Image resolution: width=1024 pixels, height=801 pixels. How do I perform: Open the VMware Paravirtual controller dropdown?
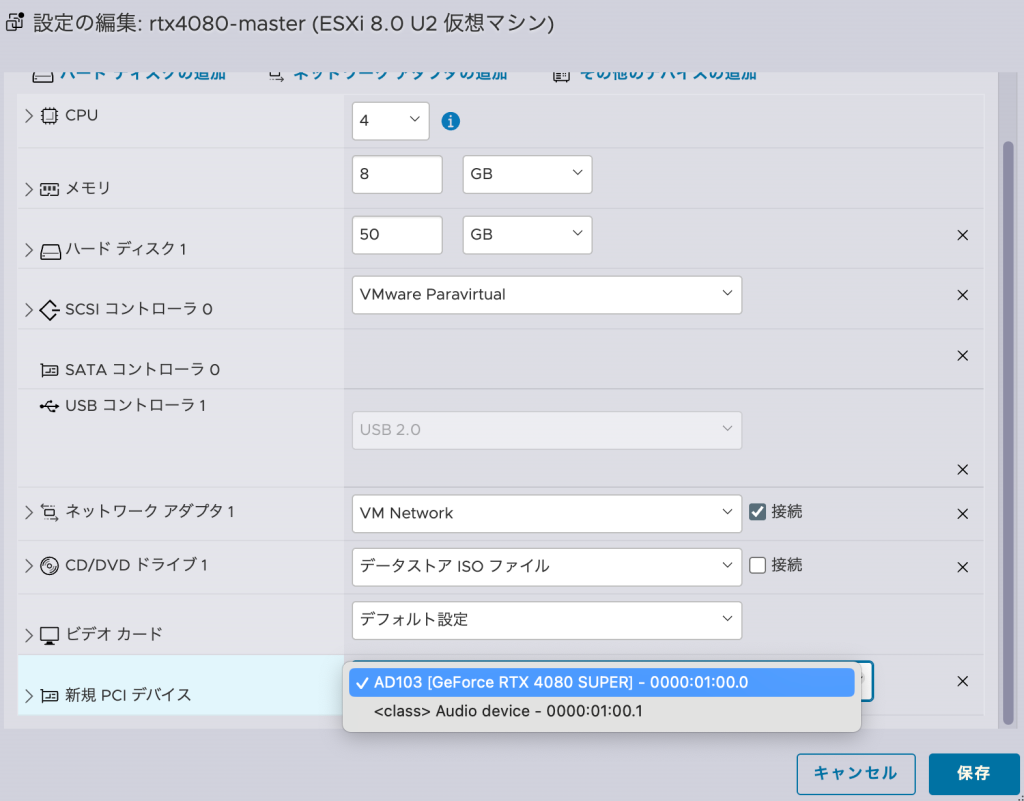546,295
